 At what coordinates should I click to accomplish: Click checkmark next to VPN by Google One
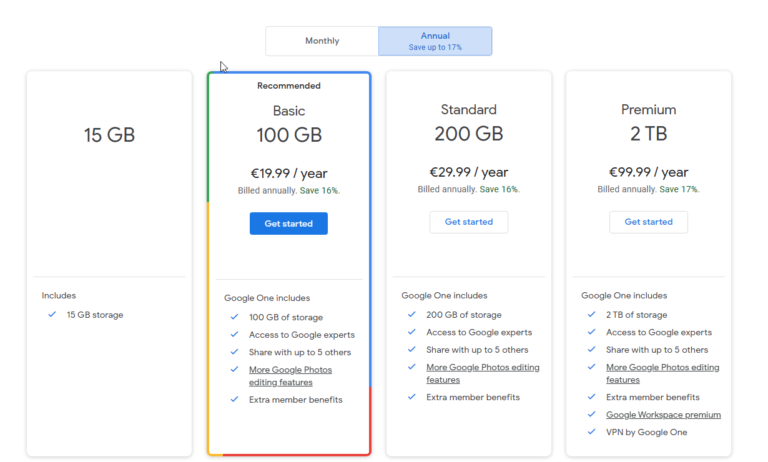point(591,432)
